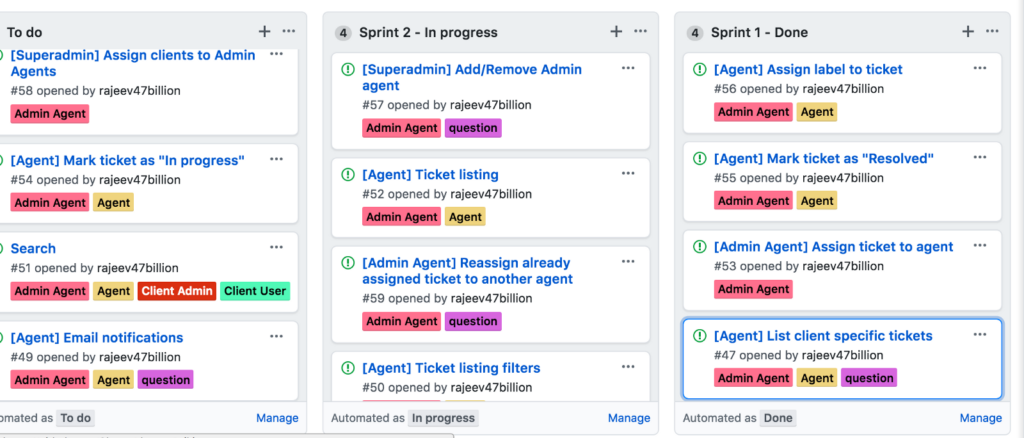Manage automation for the To do column
Image resolution: width=1024 pixels, height=438 pixels.
pos(278,418)
